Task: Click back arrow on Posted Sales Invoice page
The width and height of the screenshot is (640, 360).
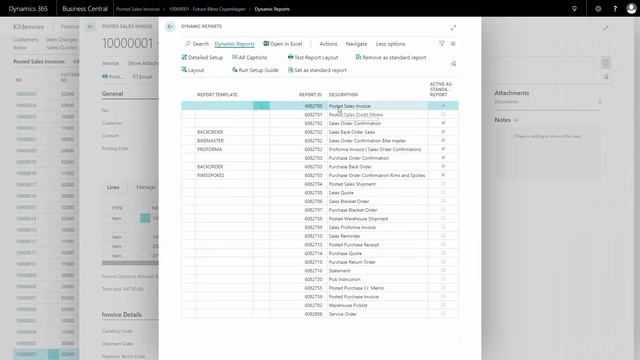Action: 91,27
